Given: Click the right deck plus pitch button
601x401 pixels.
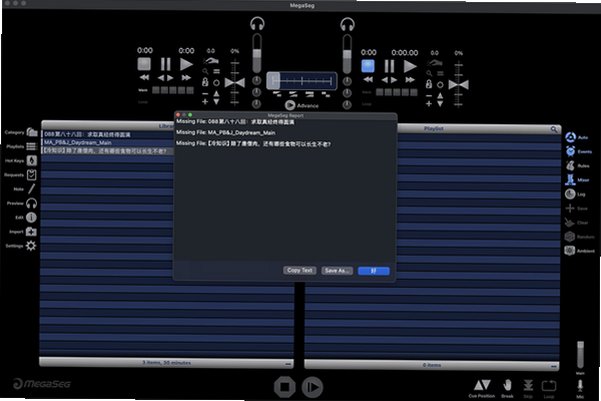Looking at the screenshot, I should [x=429, y=104].
